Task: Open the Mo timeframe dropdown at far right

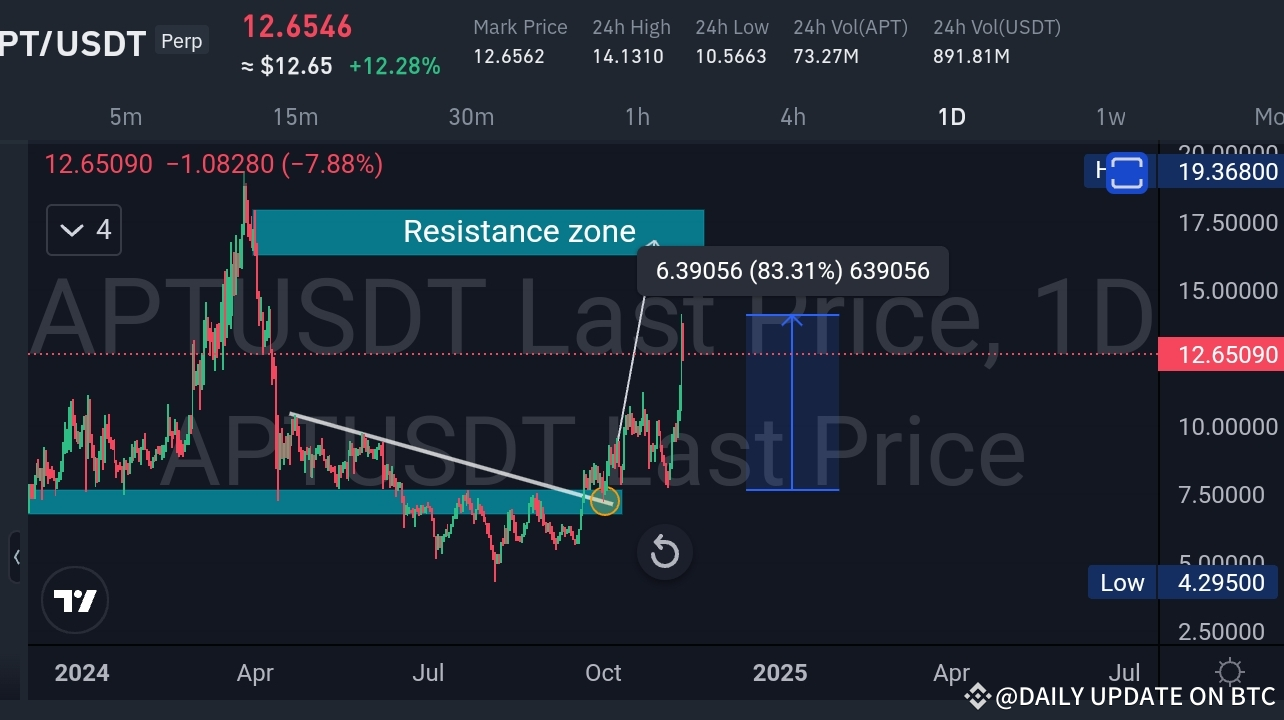Action: click(1270, 117)
